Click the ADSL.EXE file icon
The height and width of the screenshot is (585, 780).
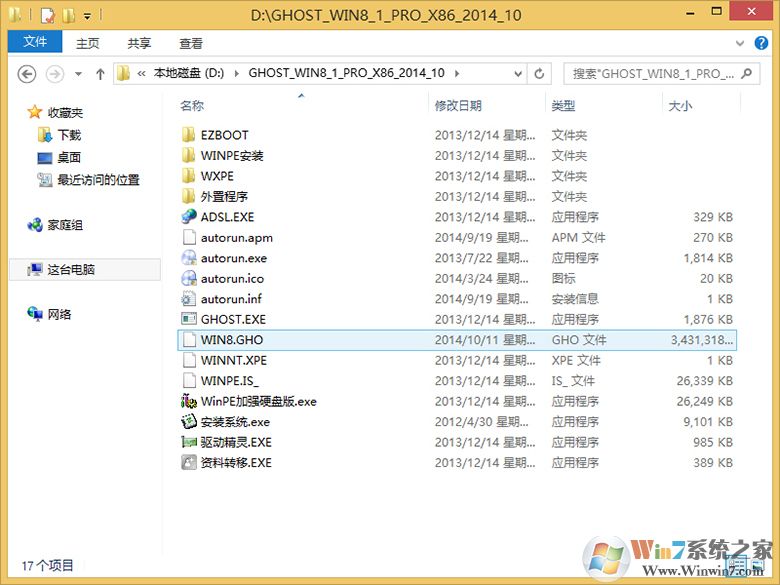189,217
